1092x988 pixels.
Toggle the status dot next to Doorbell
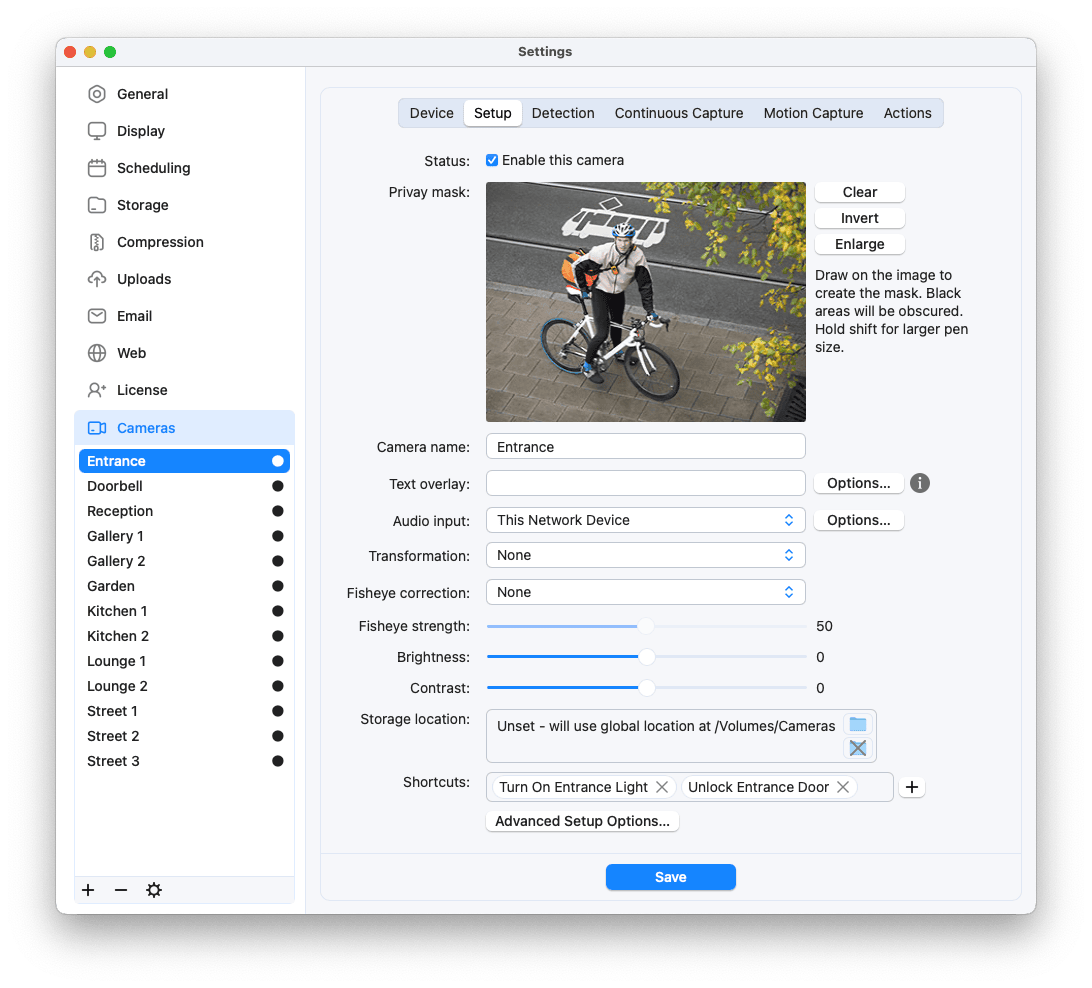(x=277, y=486)
